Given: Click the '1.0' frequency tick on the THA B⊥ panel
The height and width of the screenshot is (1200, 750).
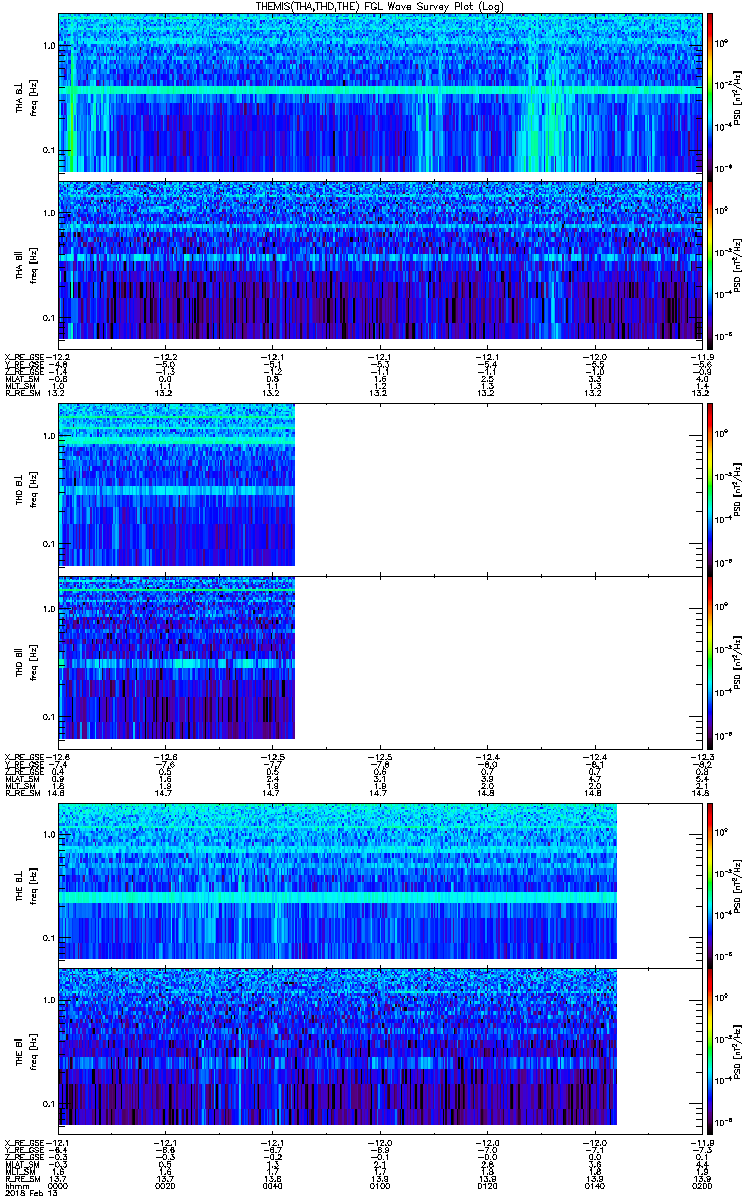Looking at the screenshot, I should pyautogui.click(x=48, y=46).
